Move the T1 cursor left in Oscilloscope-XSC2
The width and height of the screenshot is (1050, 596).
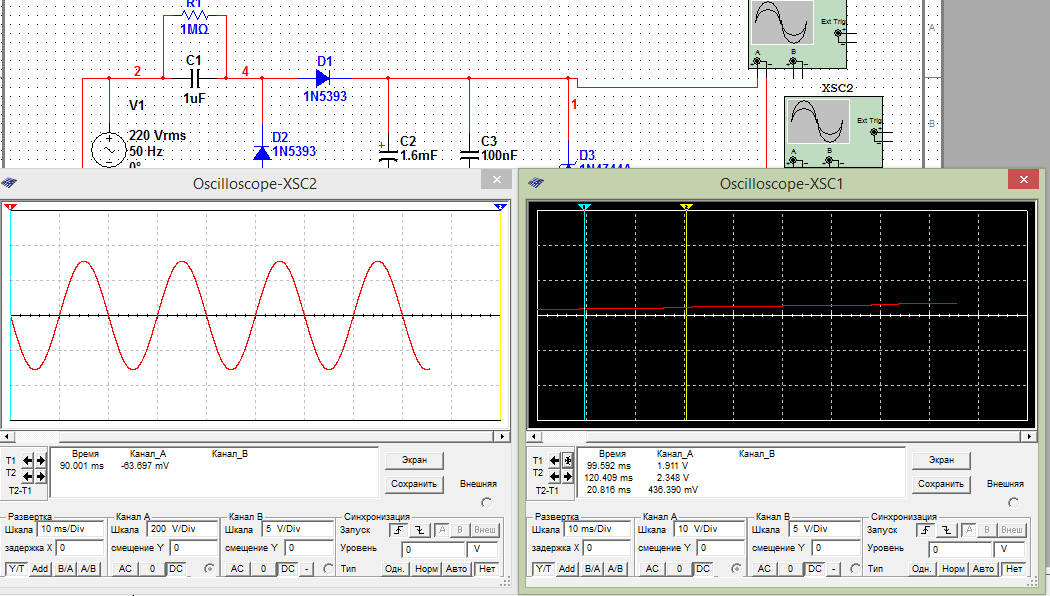coord(28,460)
